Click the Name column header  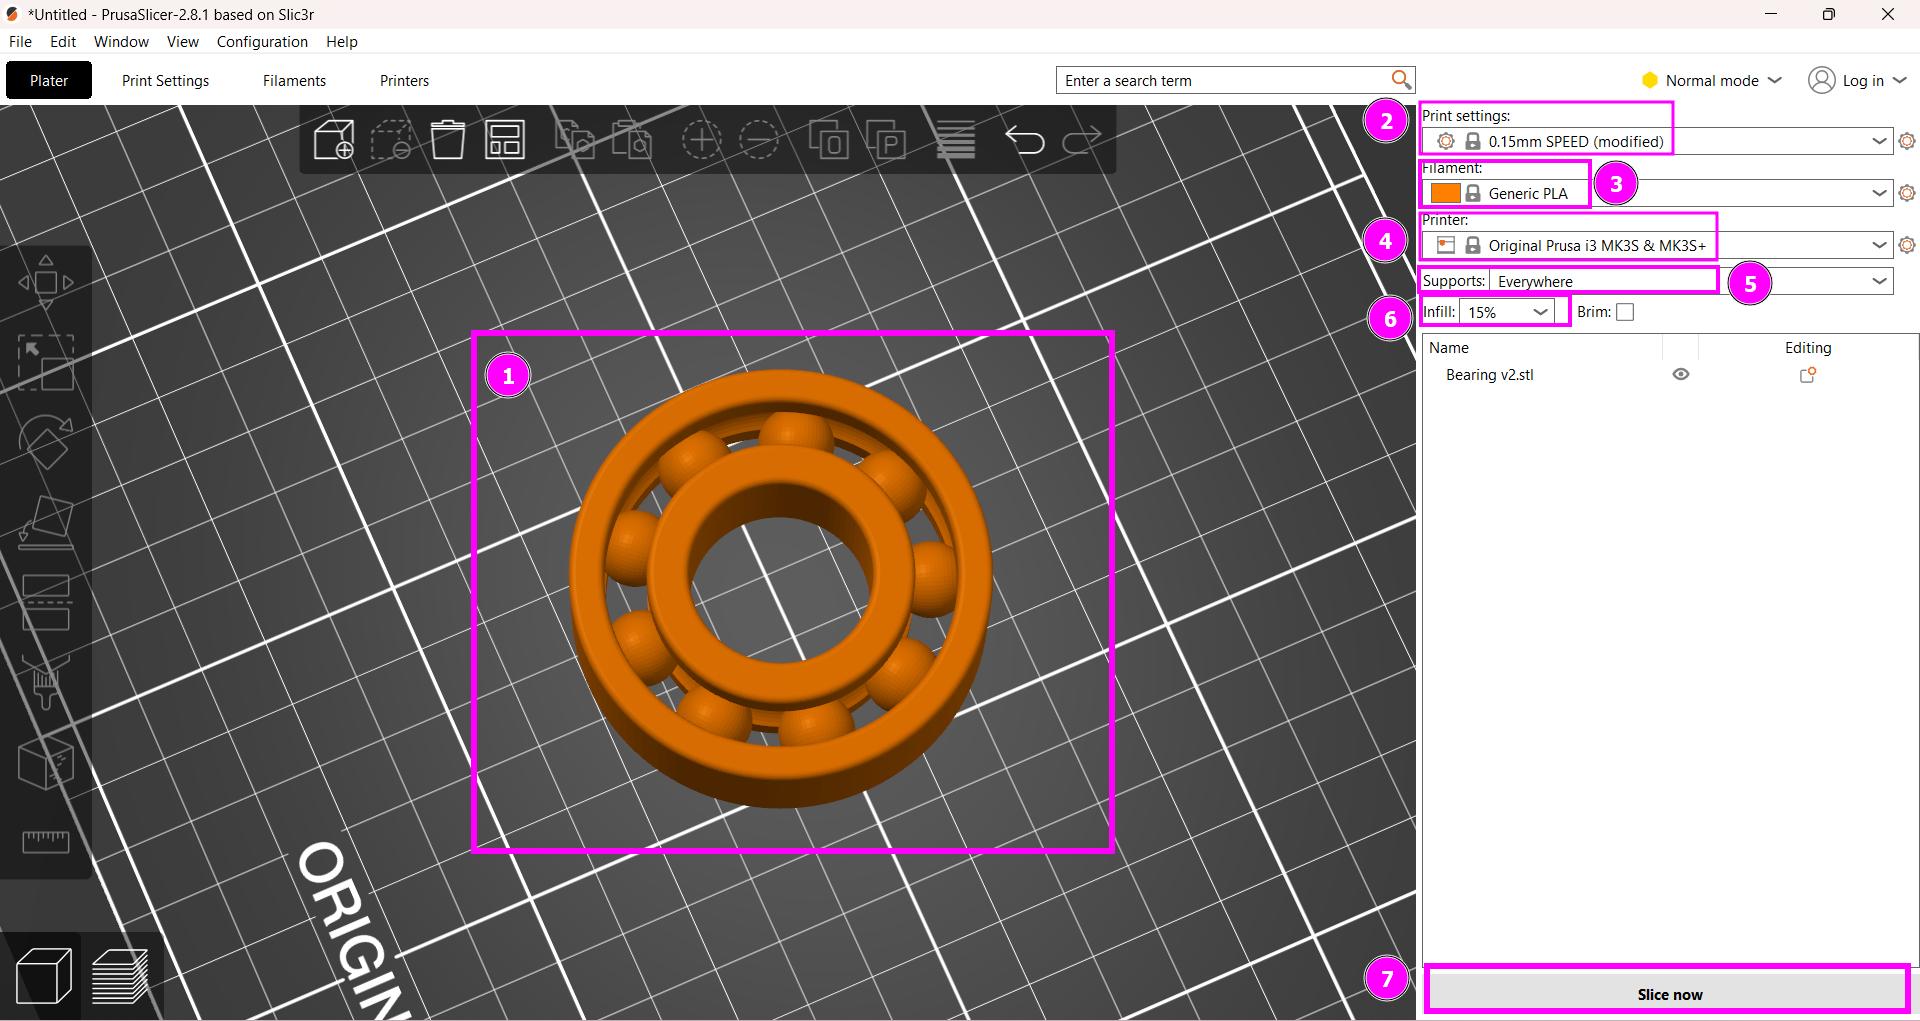click(x=1449, y=347)
